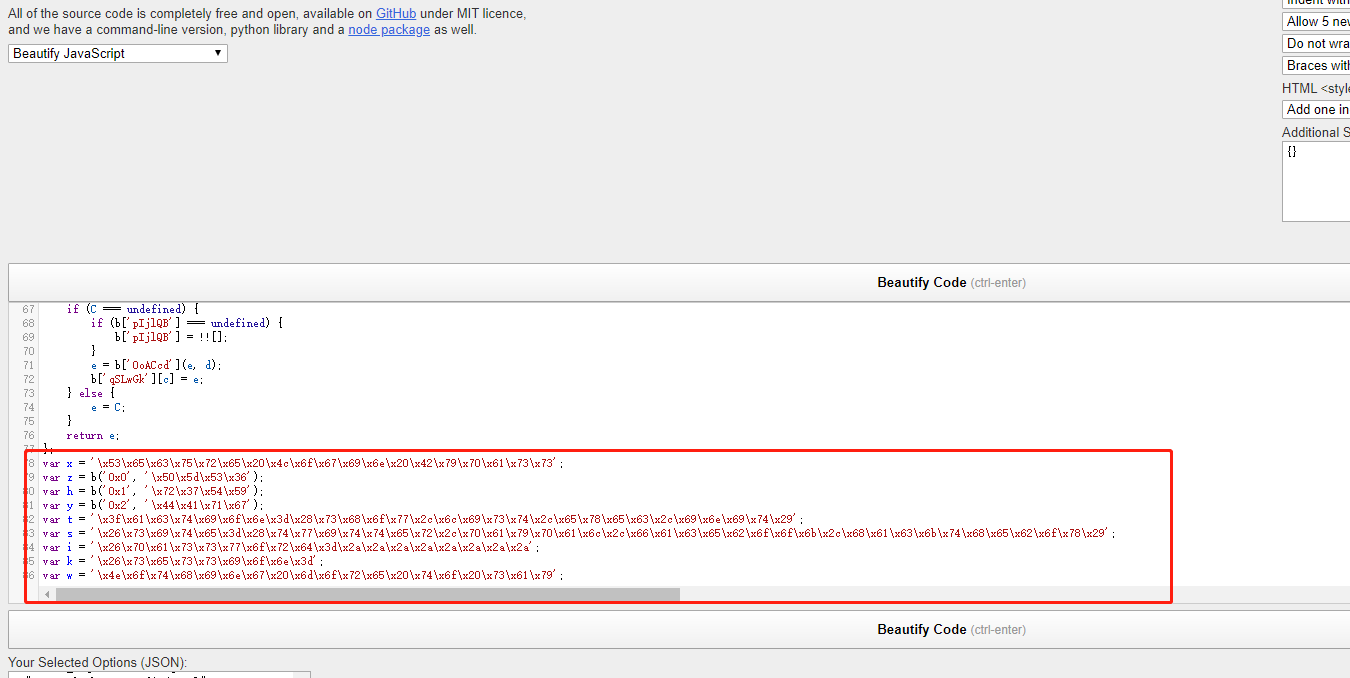This screenshot has width=1350, height=678.
Task: Click code line "if (b['pIjlQB'] === undefined) {"
Action: [186, 323]
